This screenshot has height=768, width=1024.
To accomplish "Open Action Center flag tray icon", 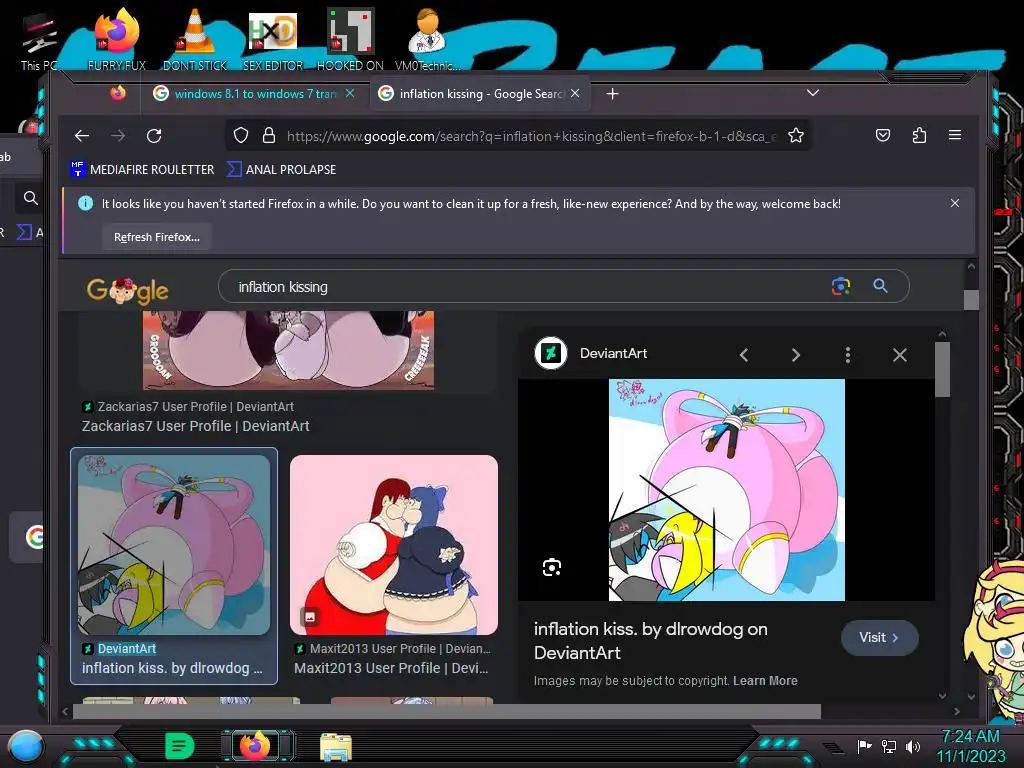I will (x=864, y=746).
